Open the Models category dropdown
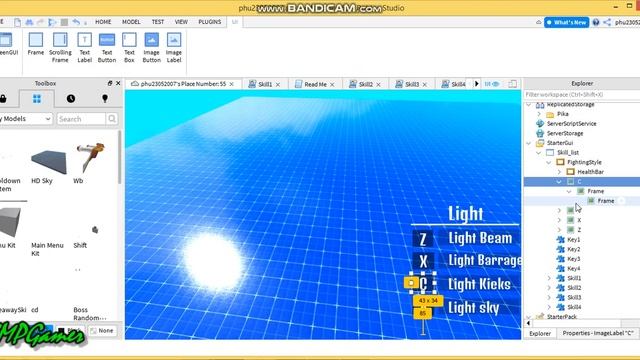 (26, 119)
